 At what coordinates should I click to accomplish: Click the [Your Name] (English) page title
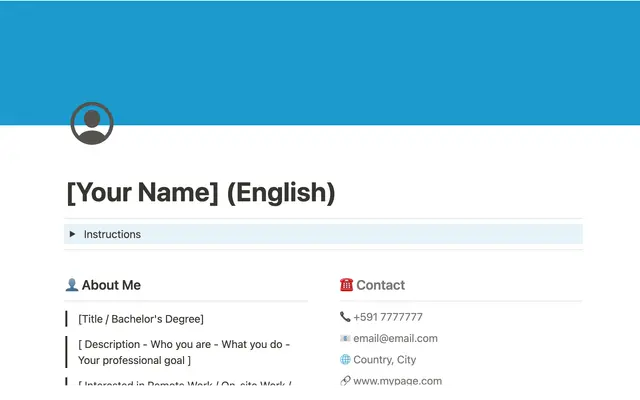tap(200, 192)
